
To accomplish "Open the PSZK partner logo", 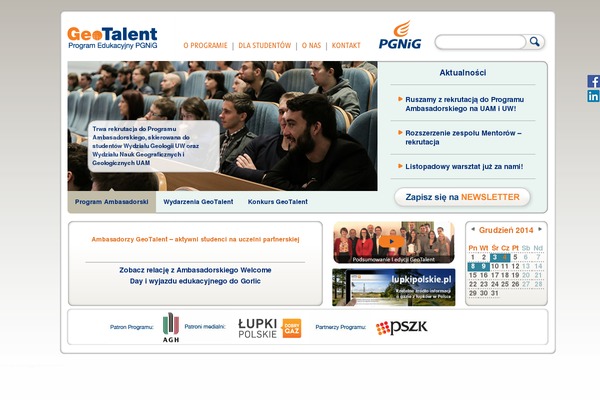I will 402,327.
